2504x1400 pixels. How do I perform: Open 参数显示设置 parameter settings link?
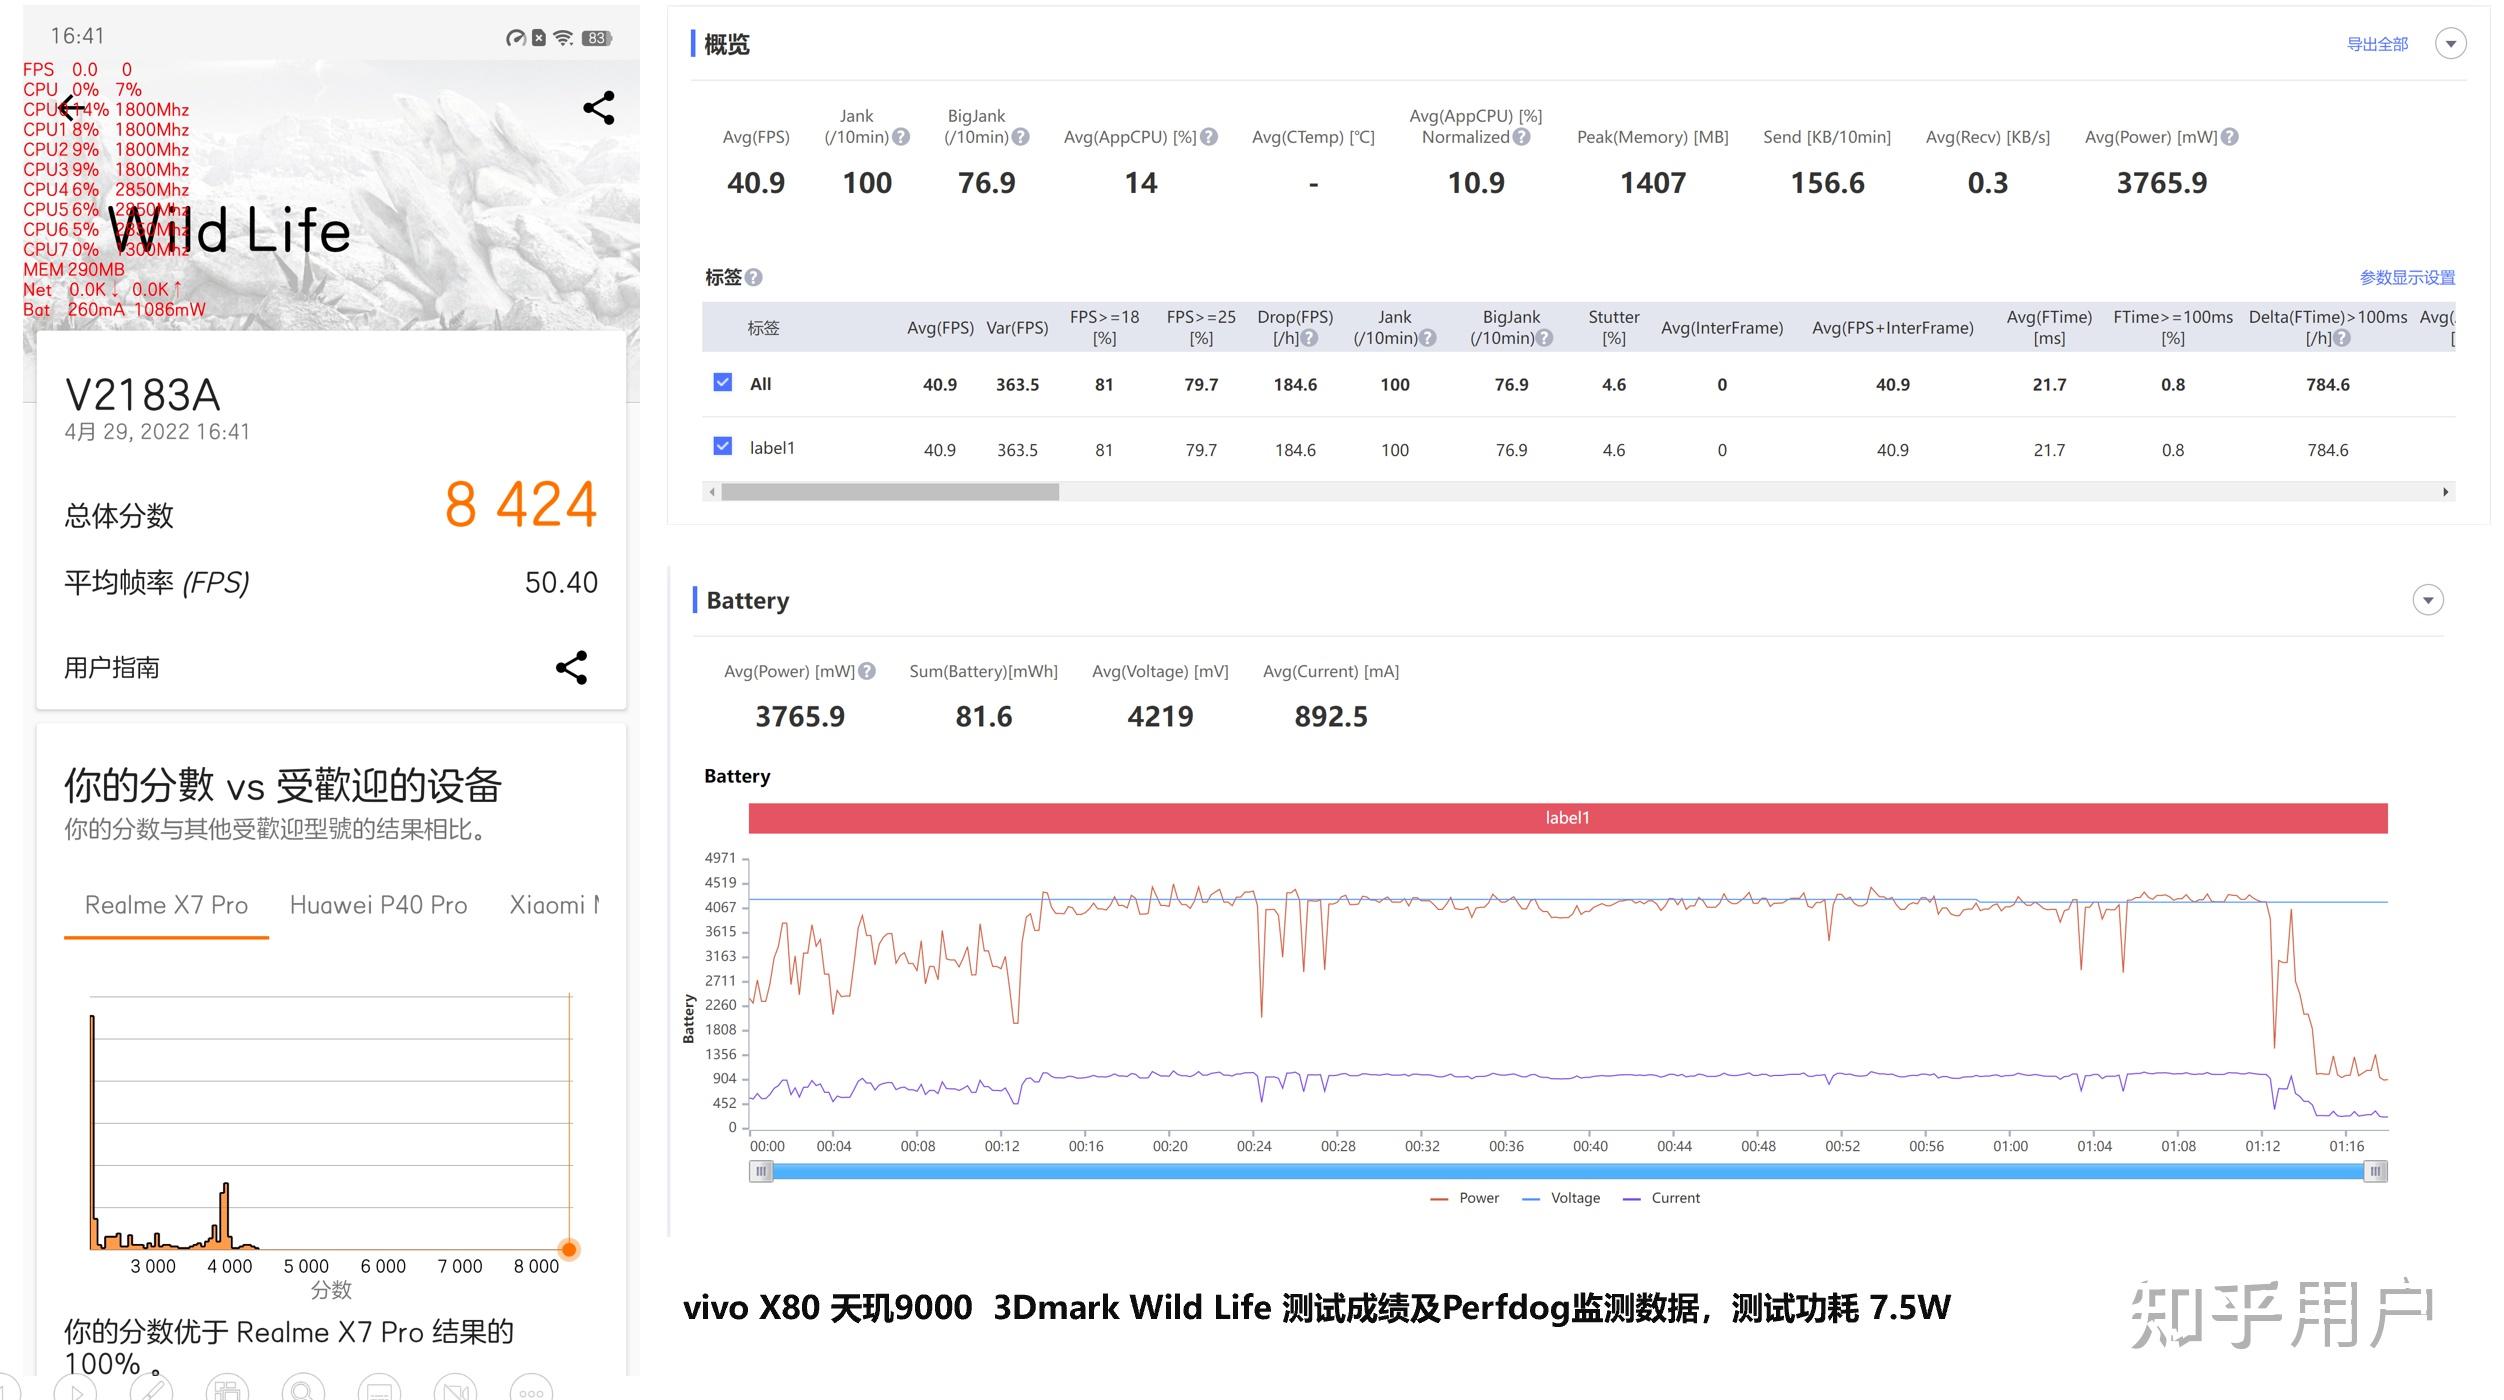[x=2407, y=278]
